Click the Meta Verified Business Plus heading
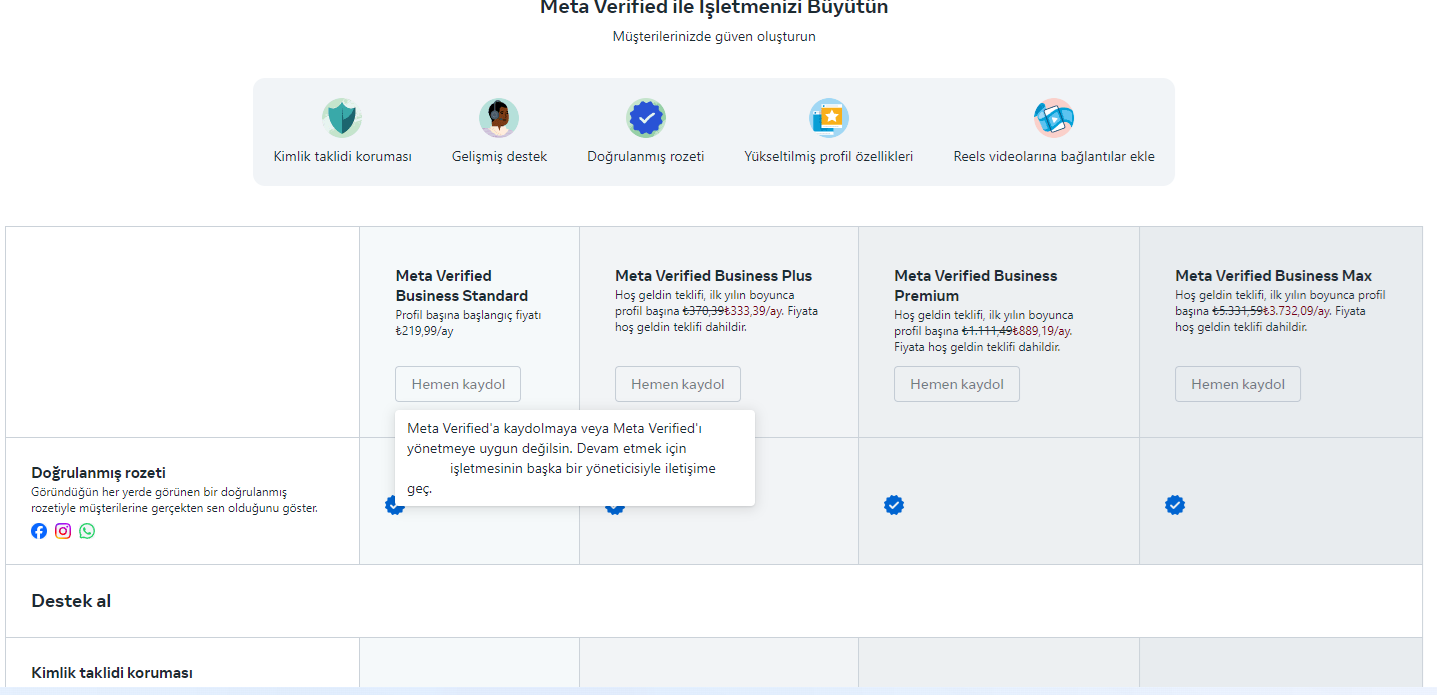This screenshot has height=695, width=1437. click(714, 276)
